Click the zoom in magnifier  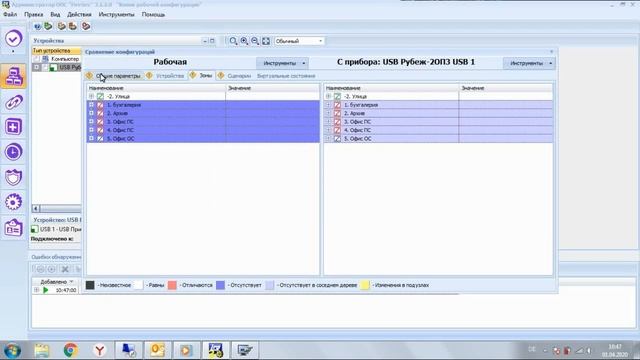pos(244,41)
